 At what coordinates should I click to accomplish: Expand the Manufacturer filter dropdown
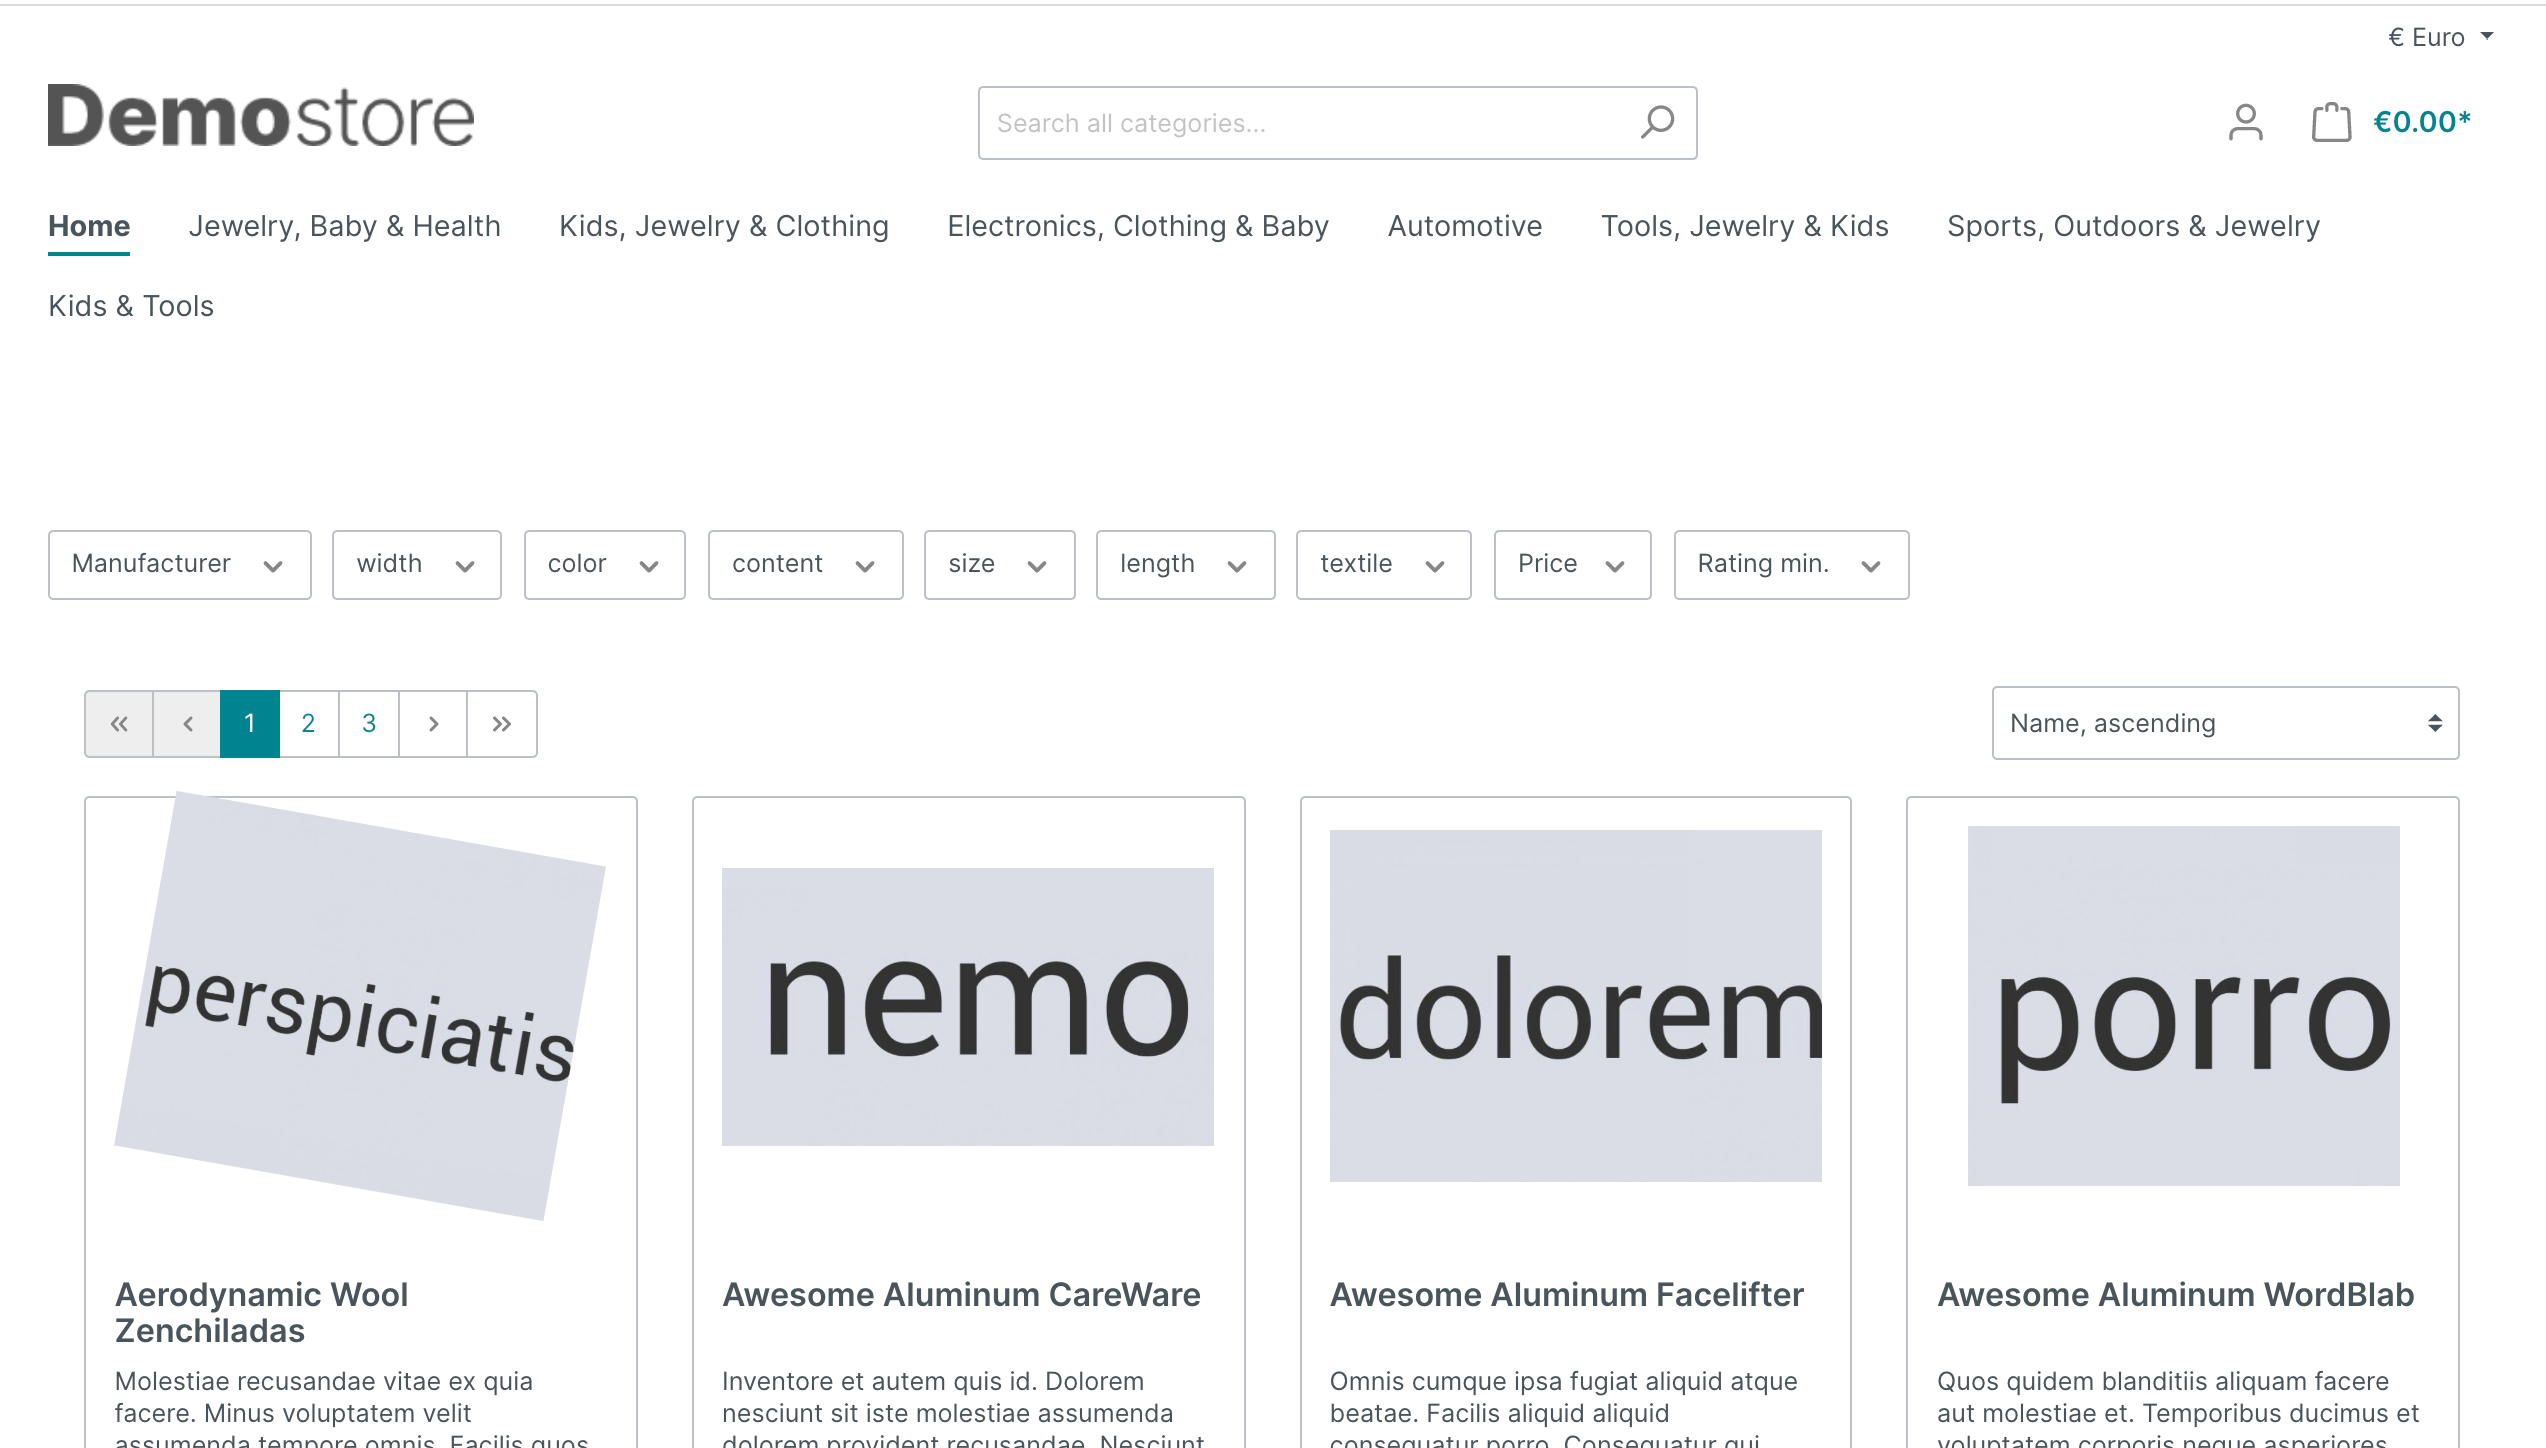[180, 565]
